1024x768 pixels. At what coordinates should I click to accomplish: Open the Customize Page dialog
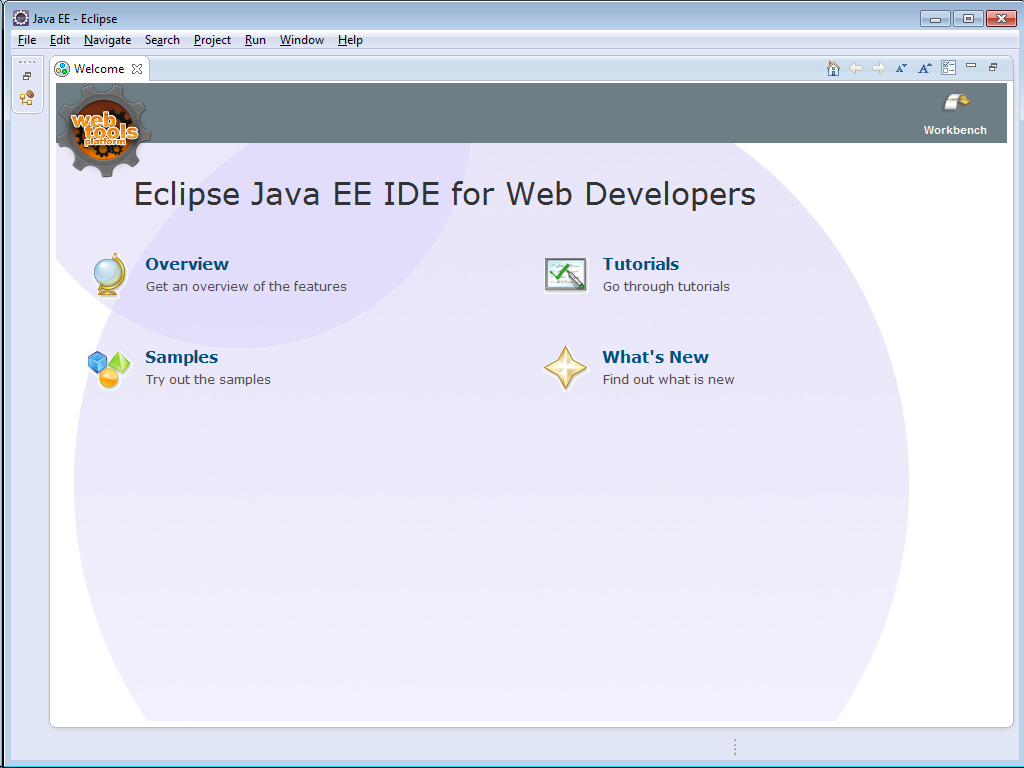tap(948, 68)
